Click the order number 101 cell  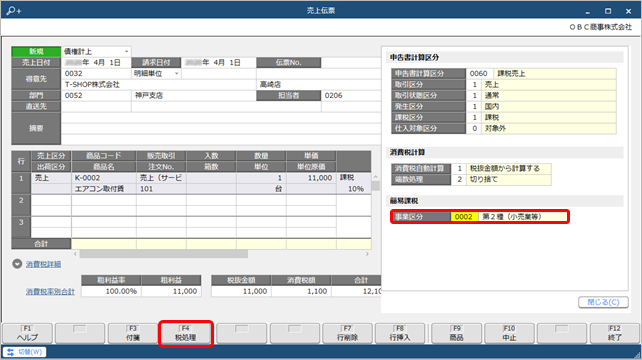[x=161, y=189]
